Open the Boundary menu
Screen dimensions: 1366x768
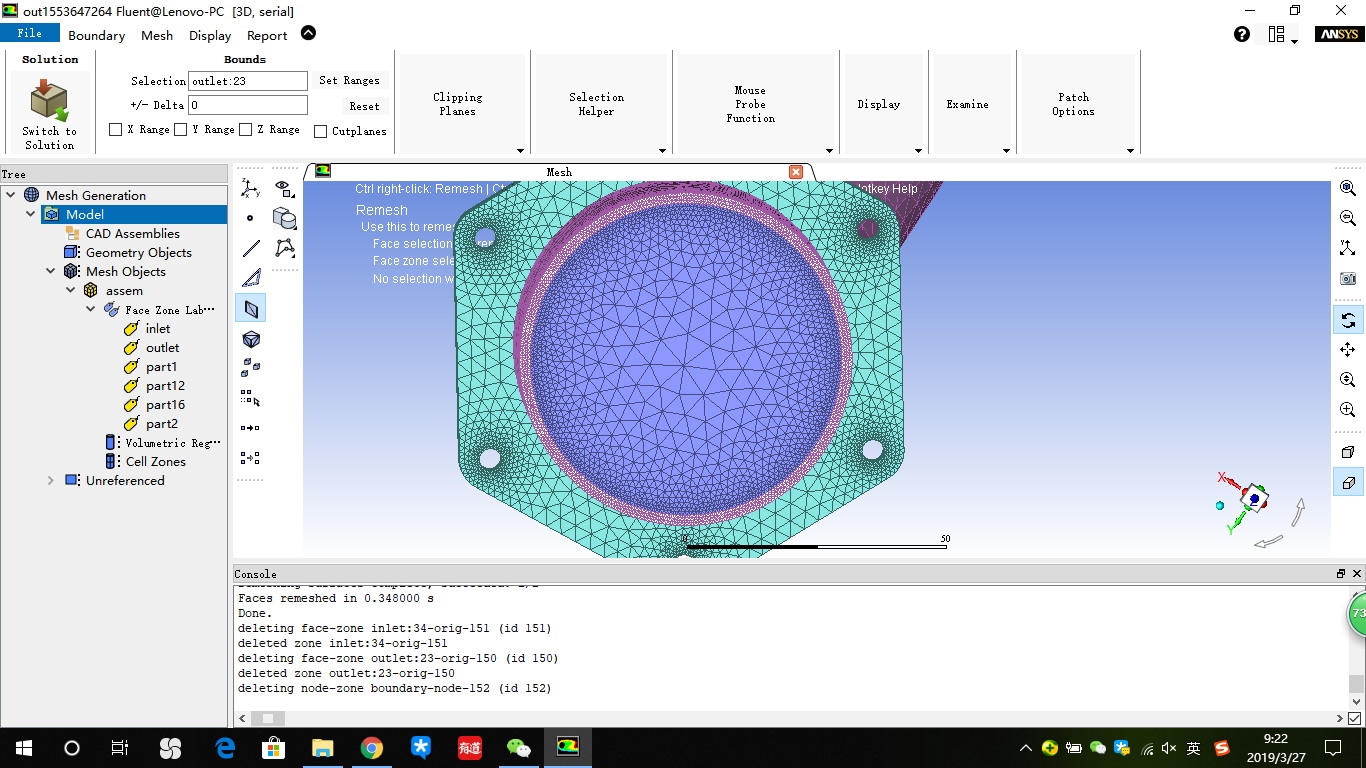click(96, 34)
